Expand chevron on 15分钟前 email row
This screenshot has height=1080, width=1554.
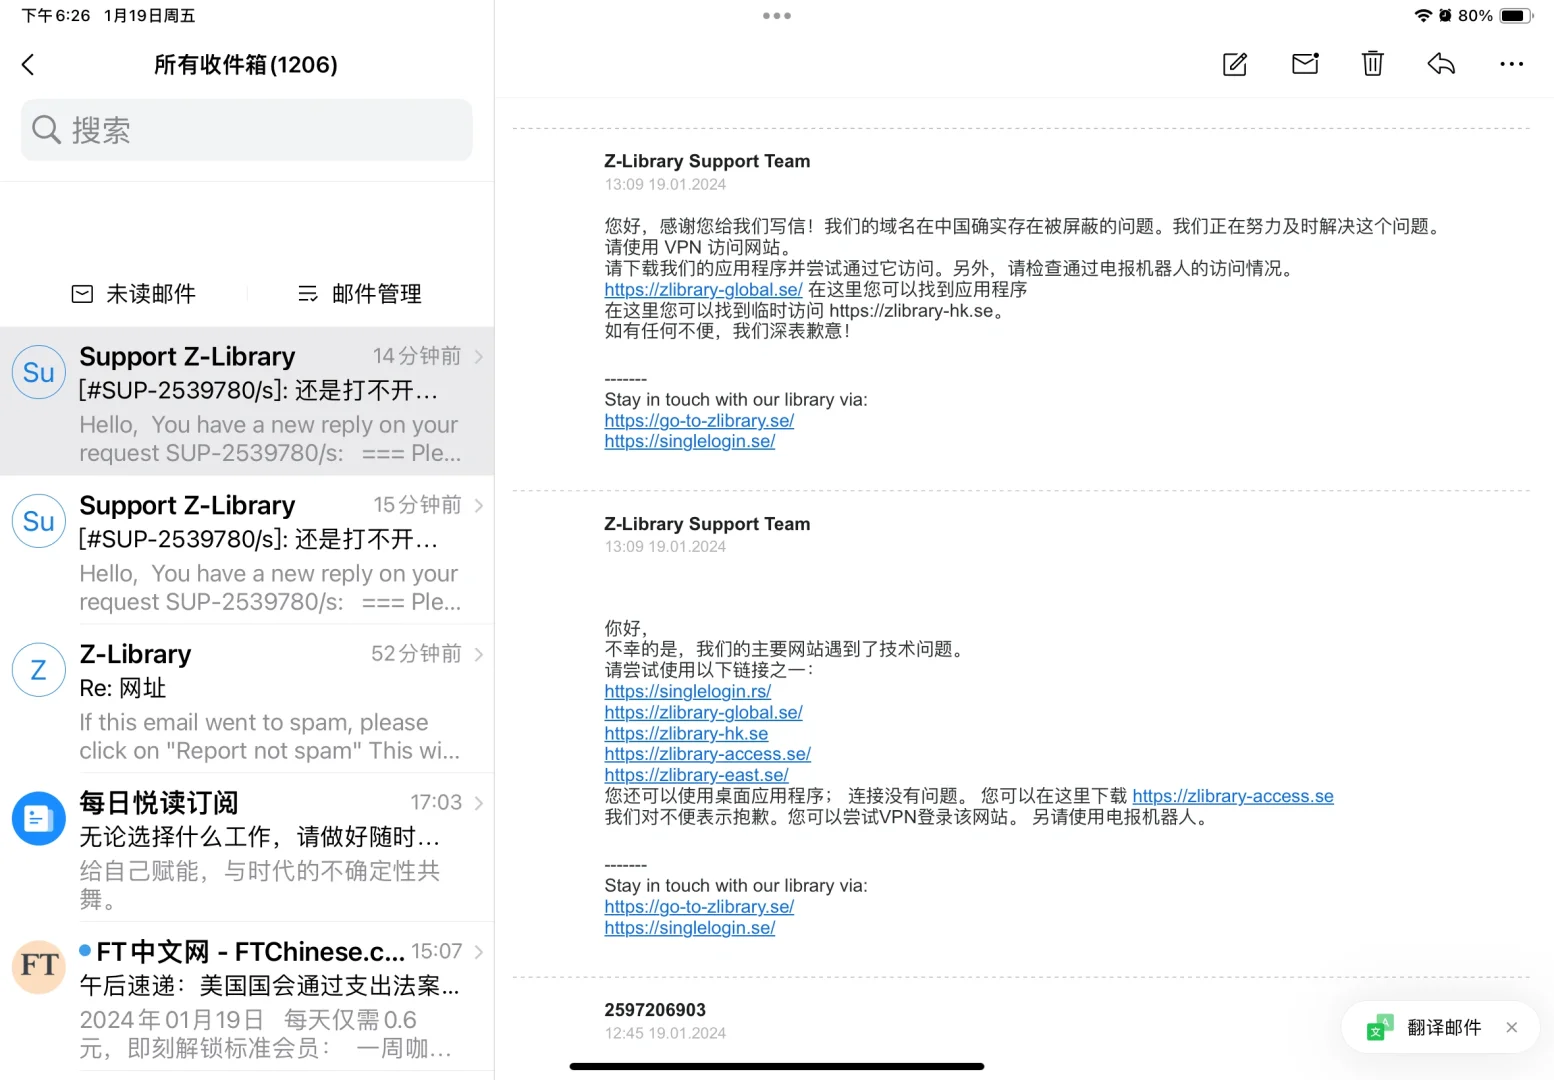pyautogui.click(x=479, y=505)
